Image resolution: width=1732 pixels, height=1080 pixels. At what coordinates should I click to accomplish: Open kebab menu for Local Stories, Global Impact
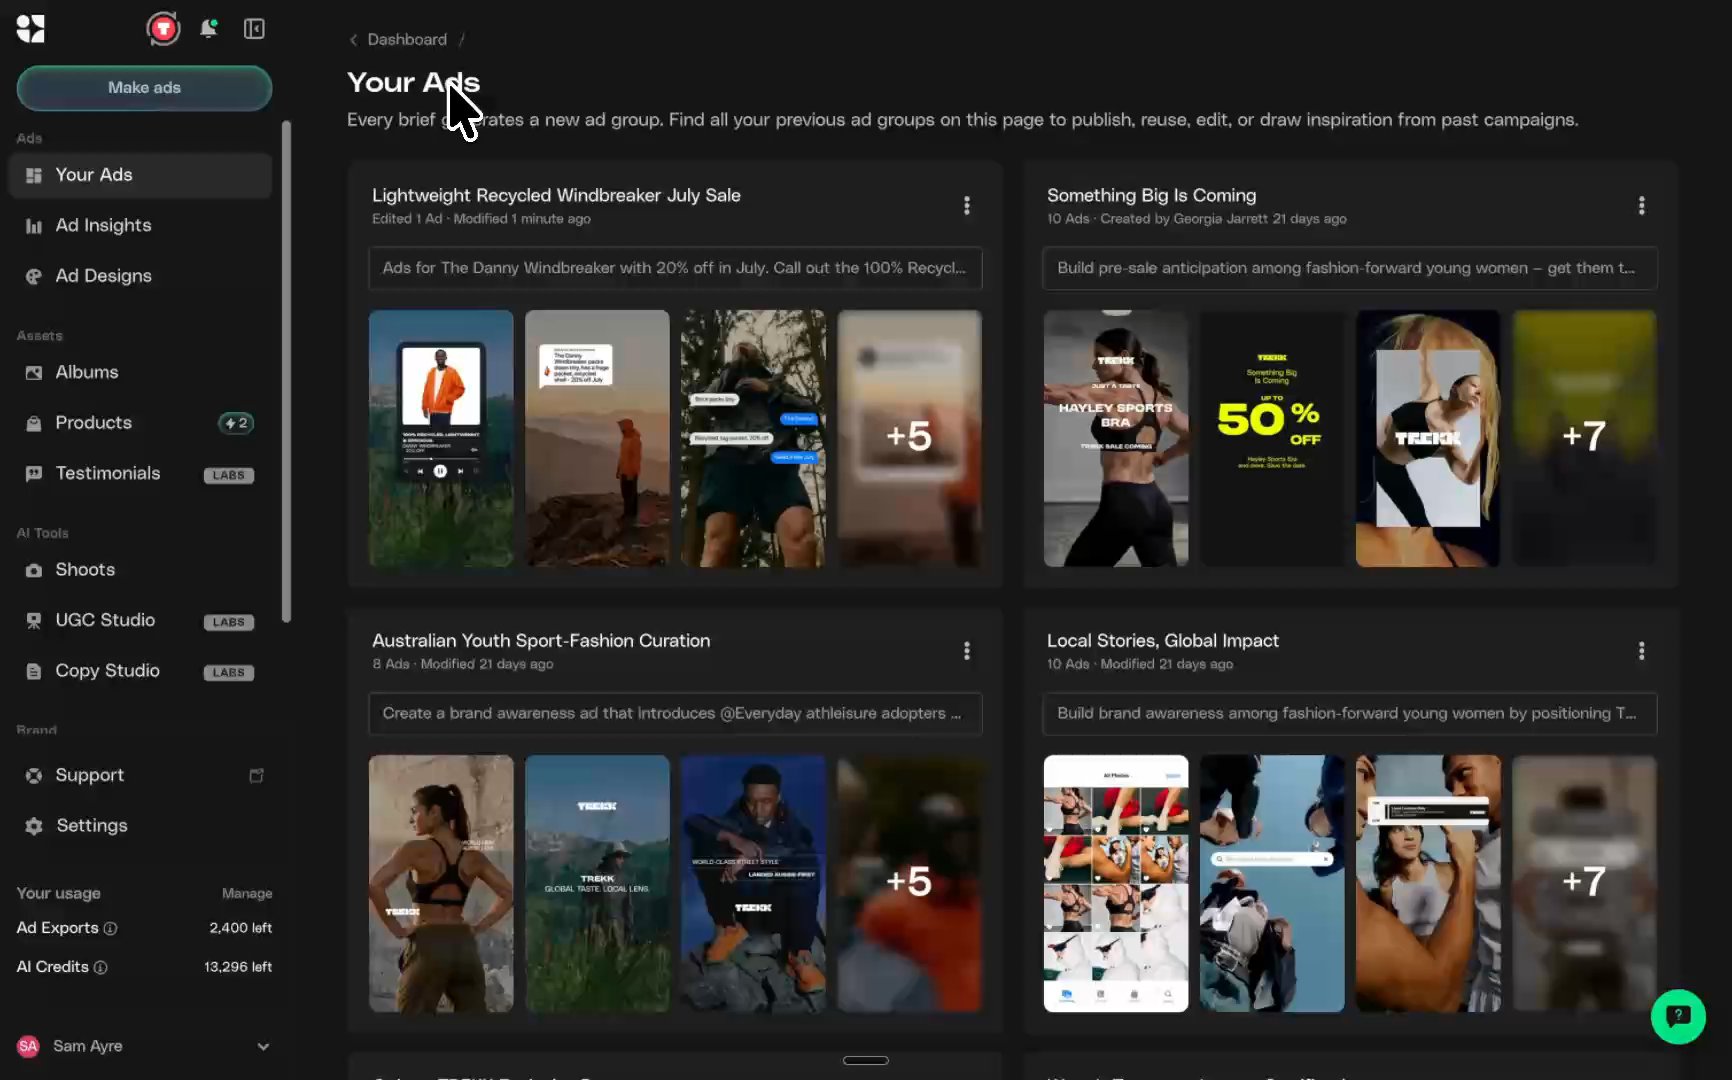(1641, 651)
